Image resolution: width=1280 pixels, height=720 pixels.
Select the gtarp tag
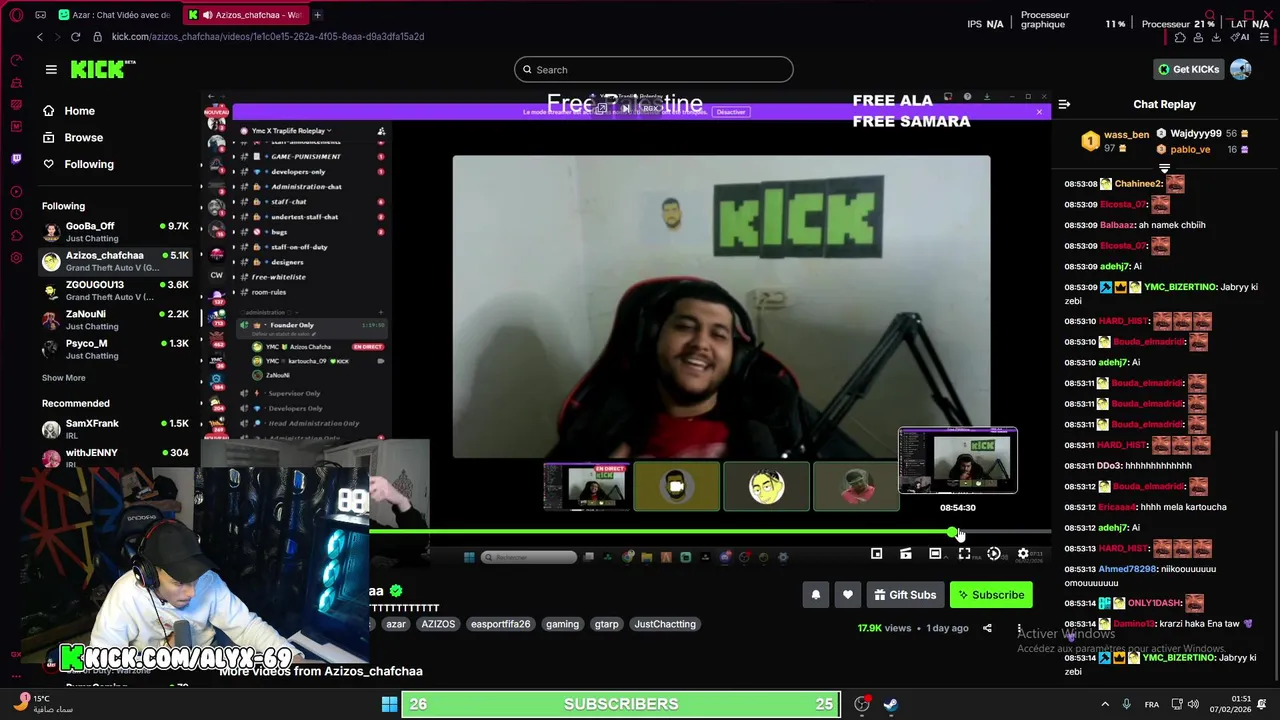pyautogui.click(x=607, y=624)
